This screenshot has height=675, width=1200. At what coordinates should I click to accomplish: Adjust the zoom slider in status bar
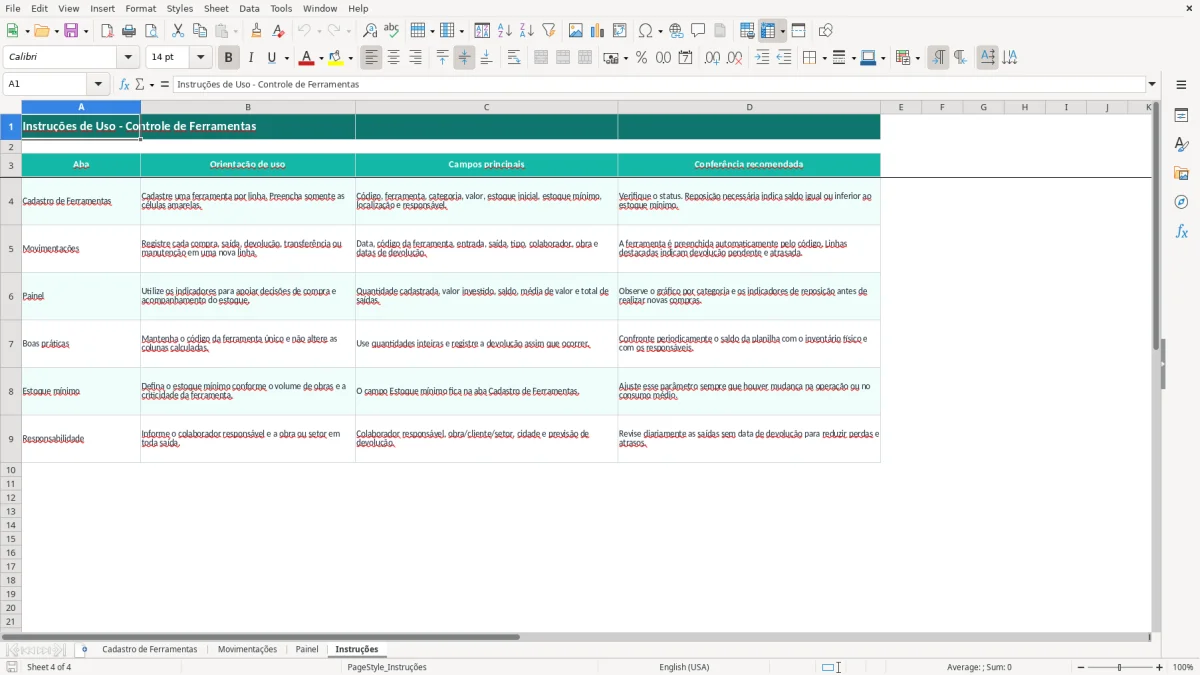(1120, 667)
